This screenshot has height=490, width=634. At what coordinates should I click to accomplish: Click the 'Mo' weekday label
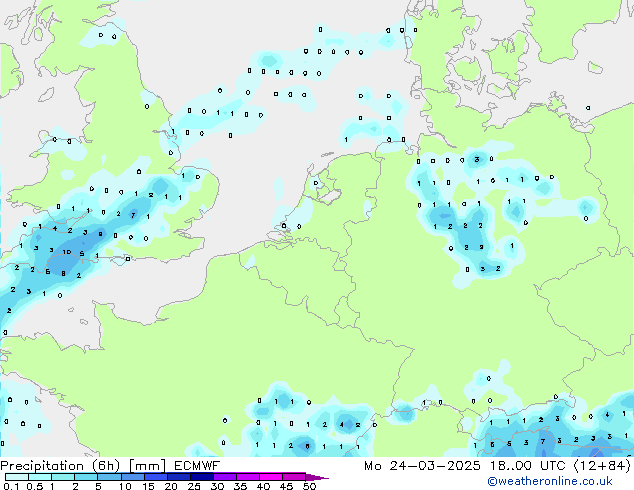pos(372,466)
